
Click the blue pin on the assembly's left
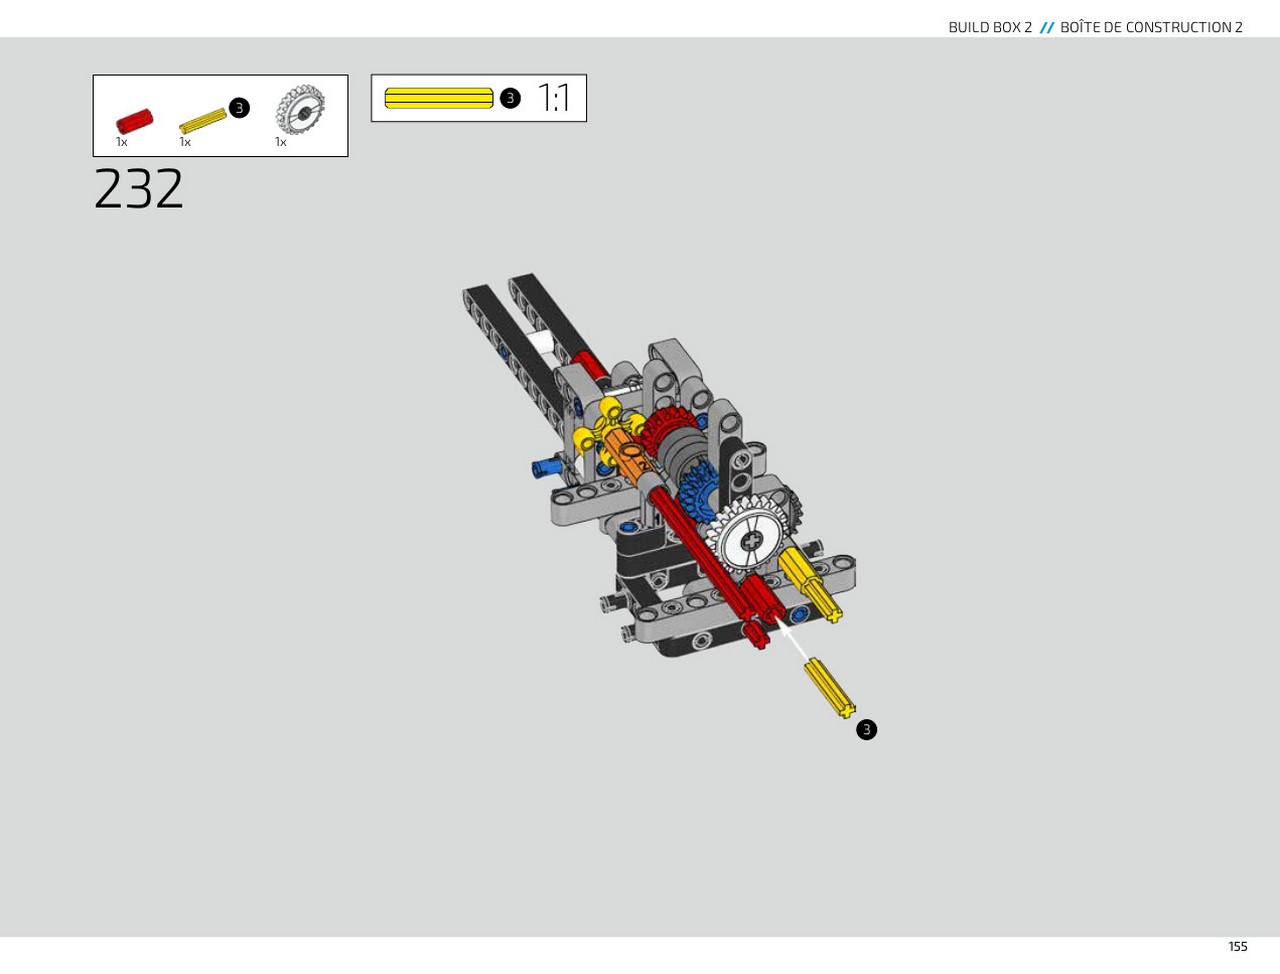(547, 467)
